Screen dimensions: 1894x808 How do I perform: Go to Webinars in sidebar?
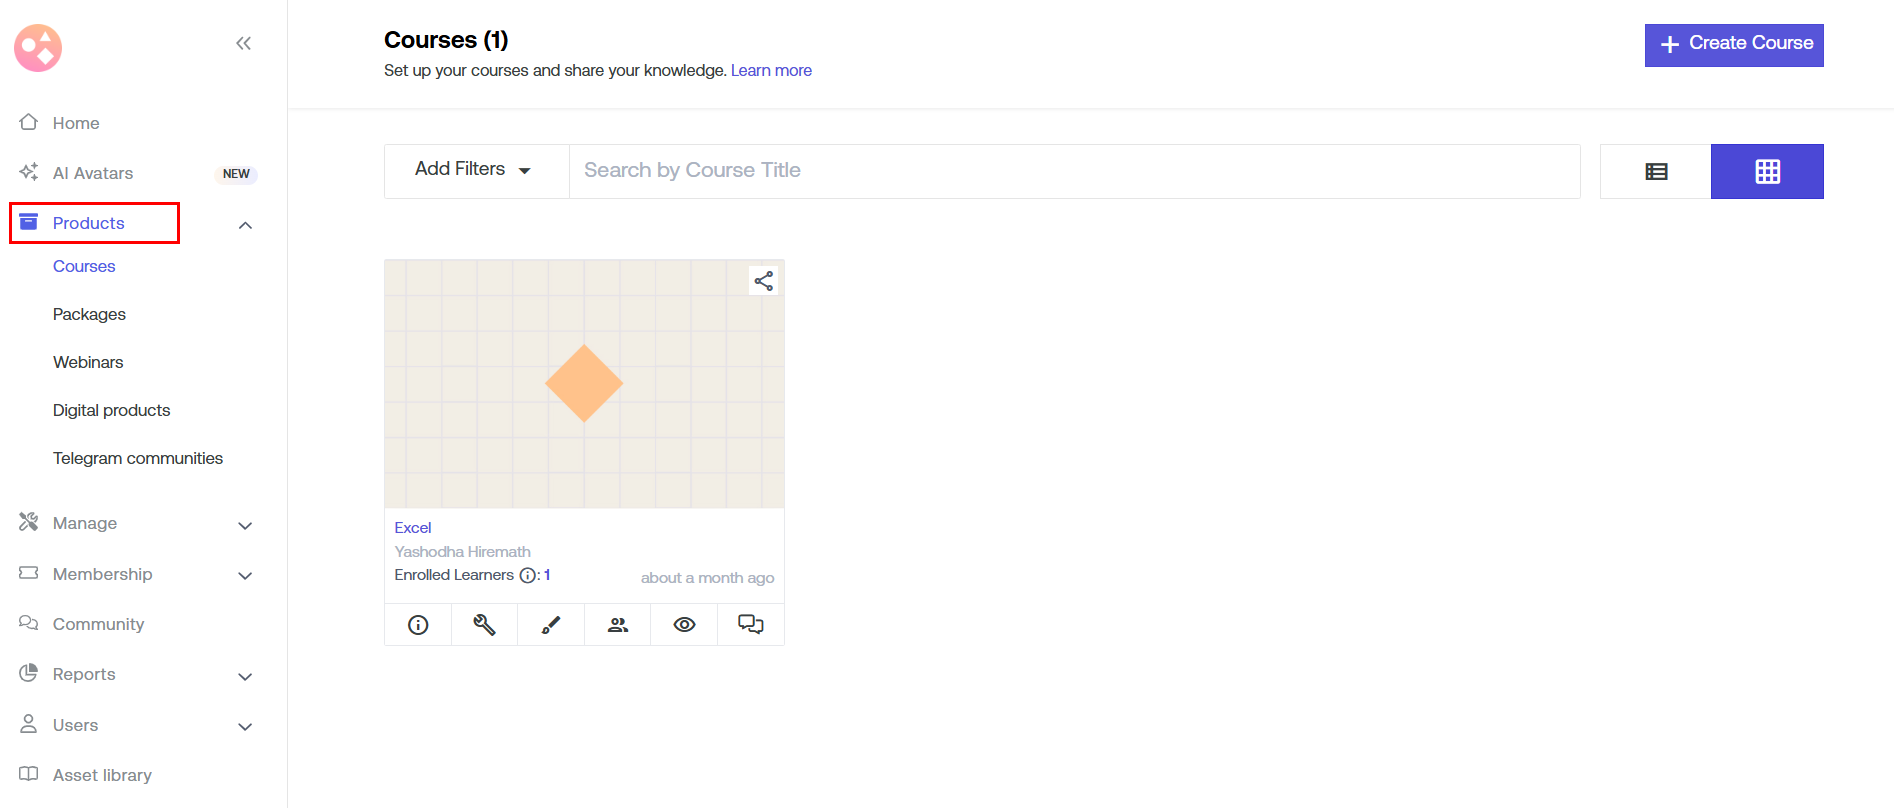coord(88,362)
